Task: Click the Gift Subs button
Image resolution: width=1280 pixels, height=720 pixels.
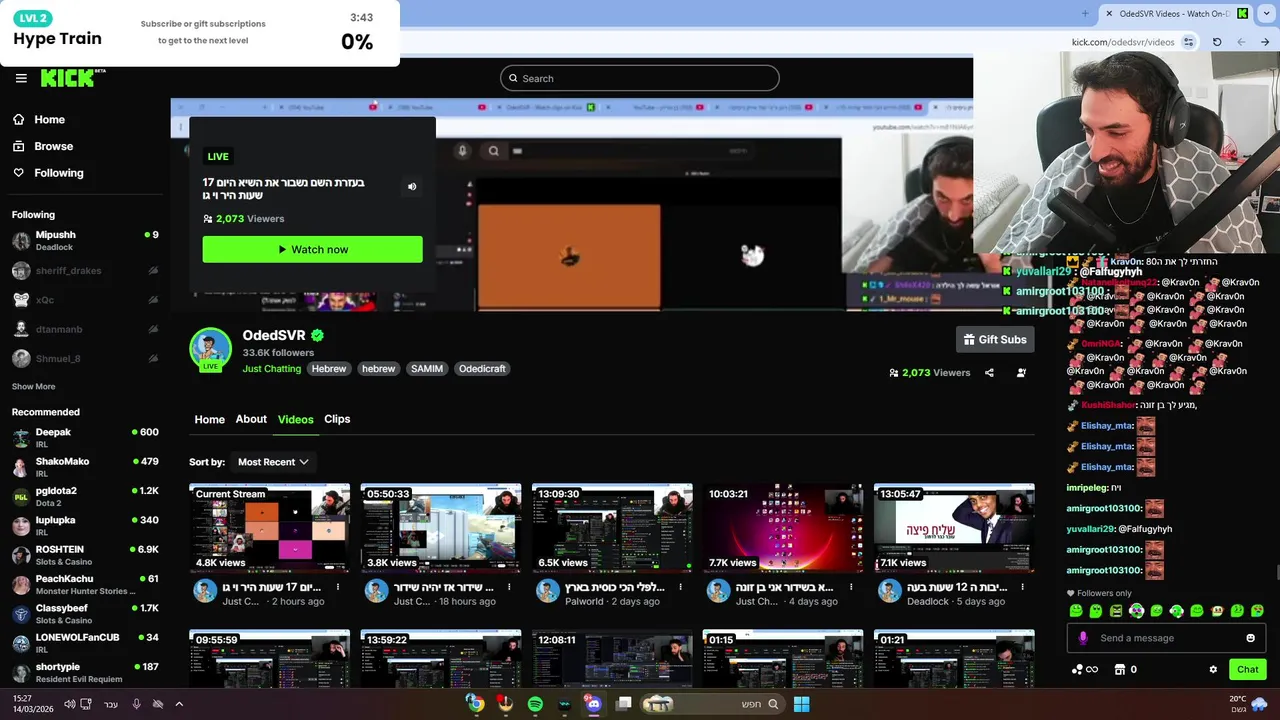Action: point(995,340)
